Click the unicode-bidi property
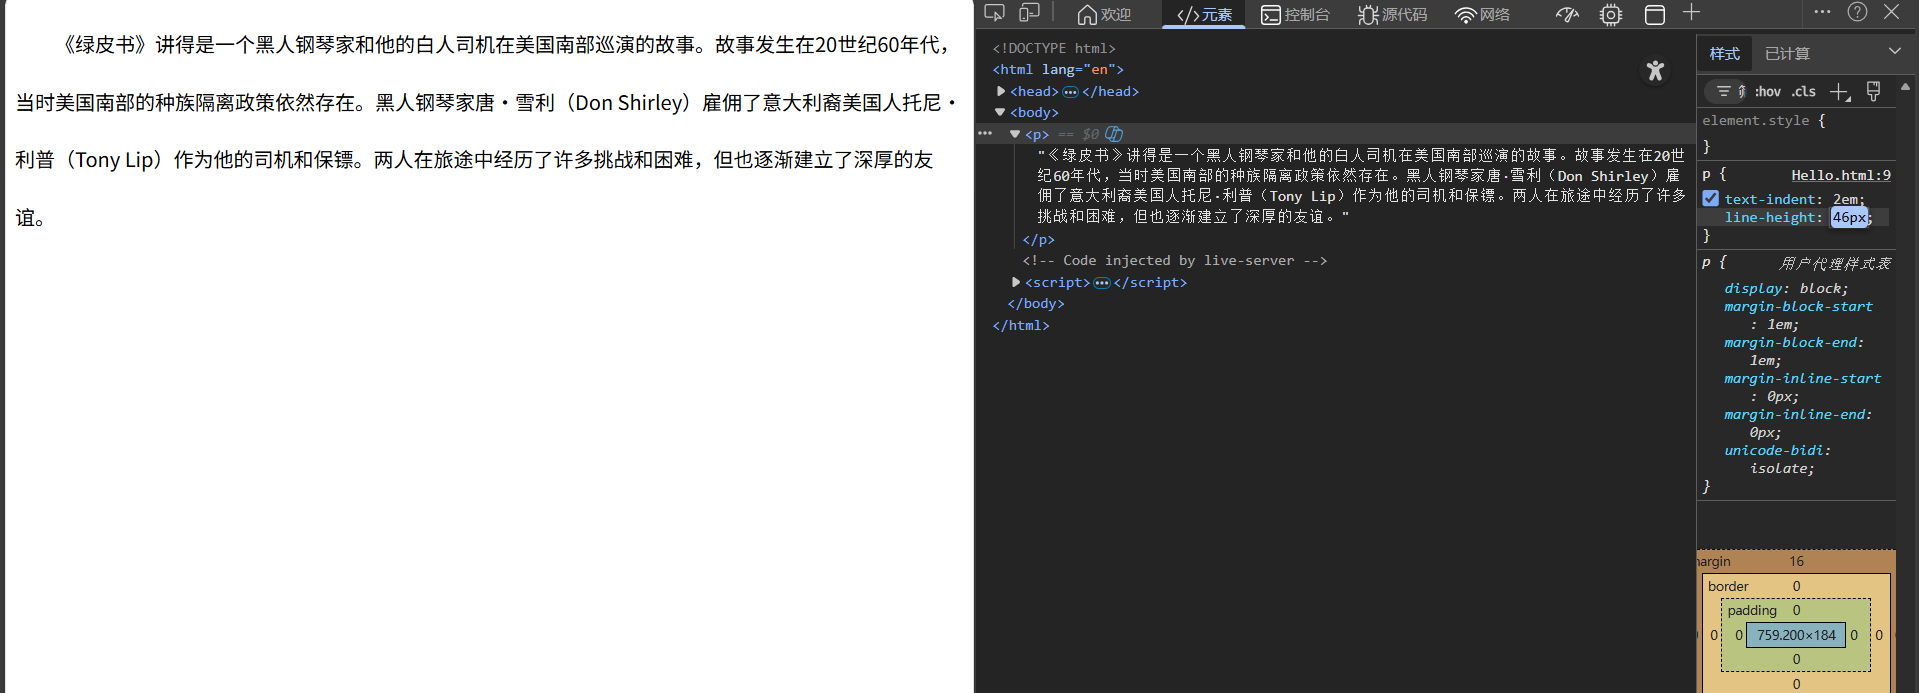This screenshot has height=693, width=1919. pyautogui.click(x=1774, y=450)
